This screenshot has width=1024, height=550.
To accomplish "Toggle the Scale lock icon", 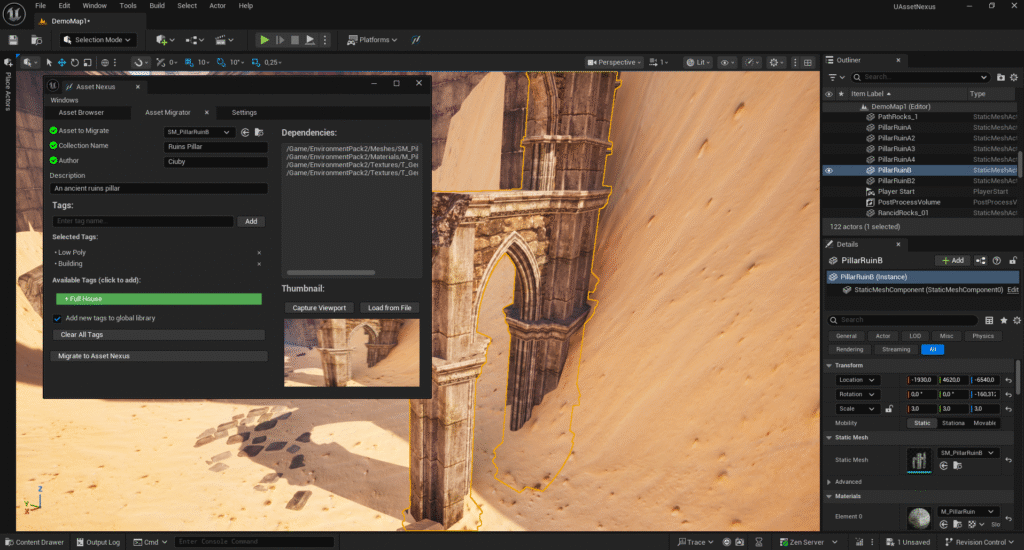I will tap(889, 409).
